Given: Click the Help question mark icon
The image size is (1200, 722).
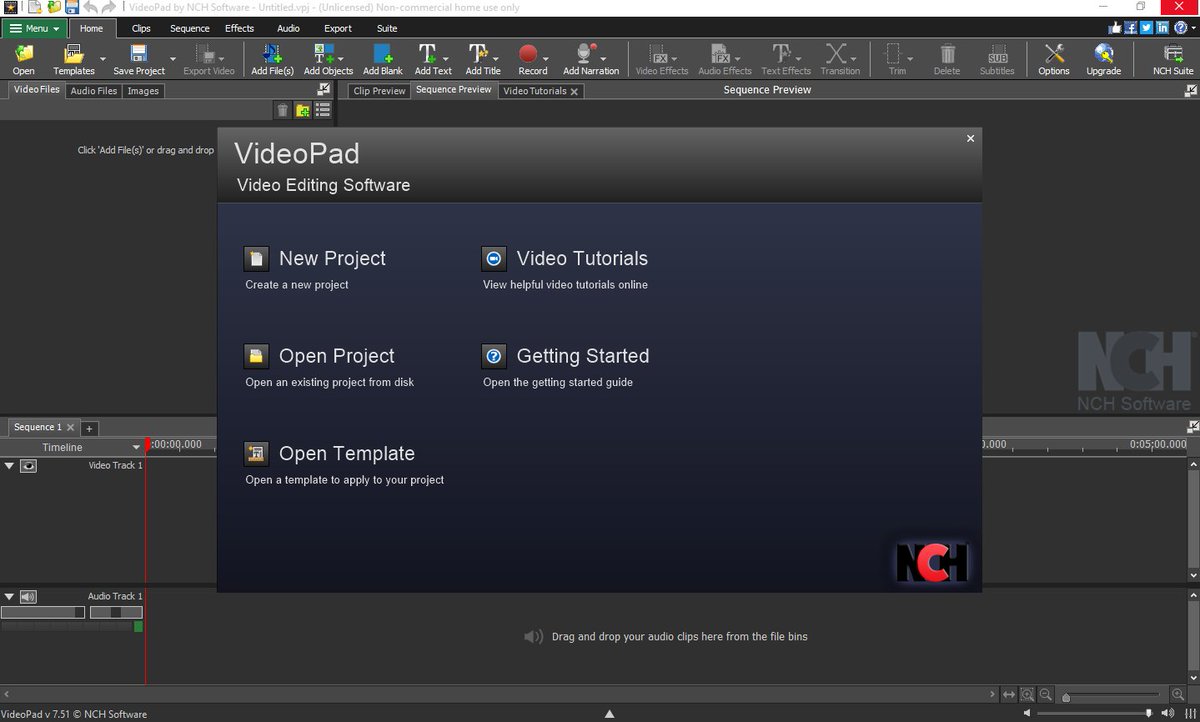Looking at the screenshot, I should (1180, 28).
